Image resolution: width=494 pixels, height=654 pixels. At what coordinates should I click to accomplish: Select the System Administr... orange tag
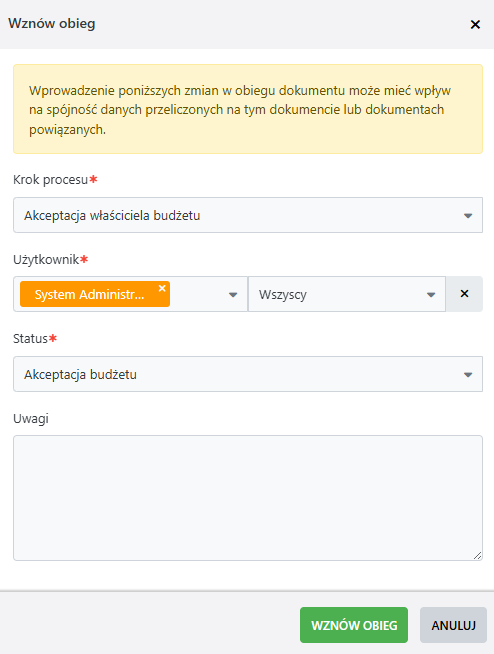click(89, 294)
